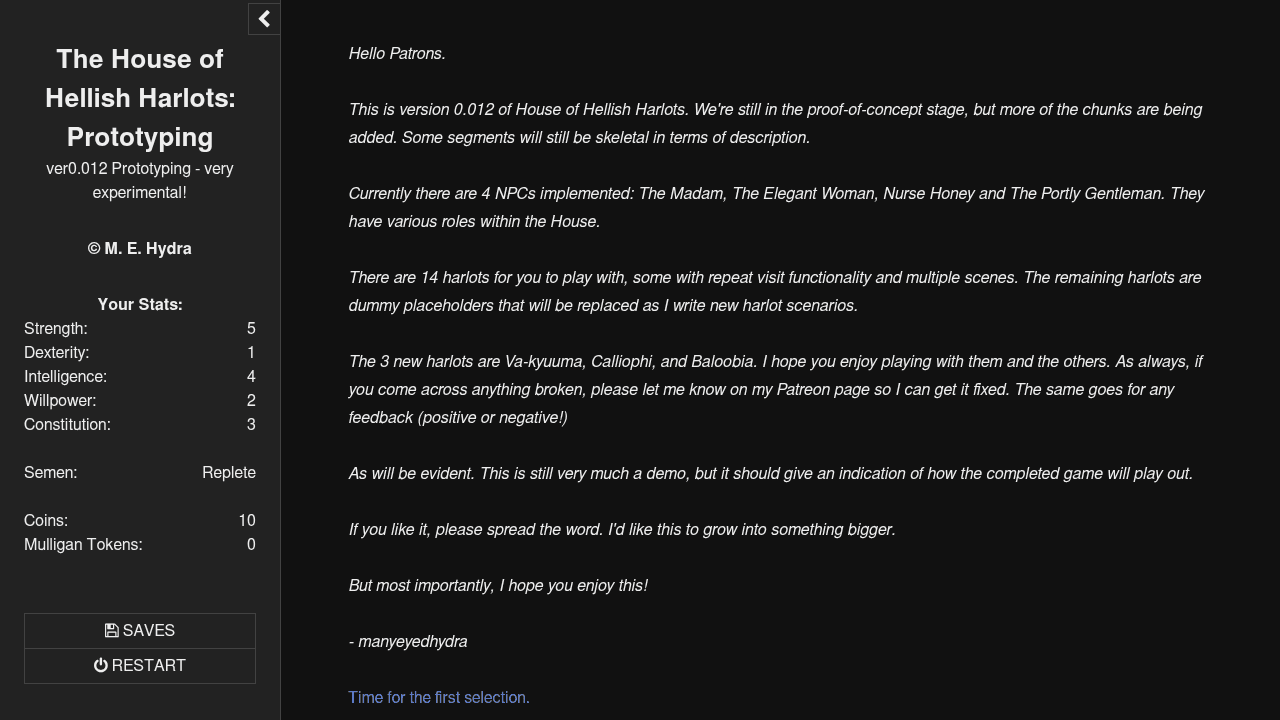Viewport: 1280px width, 720px height.
Task: Open the SAVES menu
Action: click(140, 631)
